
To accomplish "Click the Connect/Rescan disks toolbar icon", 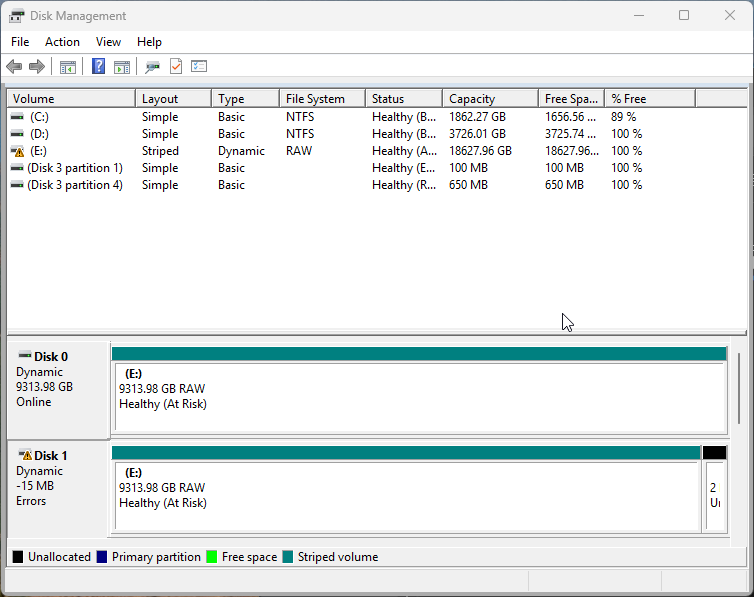I will [152, 67].
